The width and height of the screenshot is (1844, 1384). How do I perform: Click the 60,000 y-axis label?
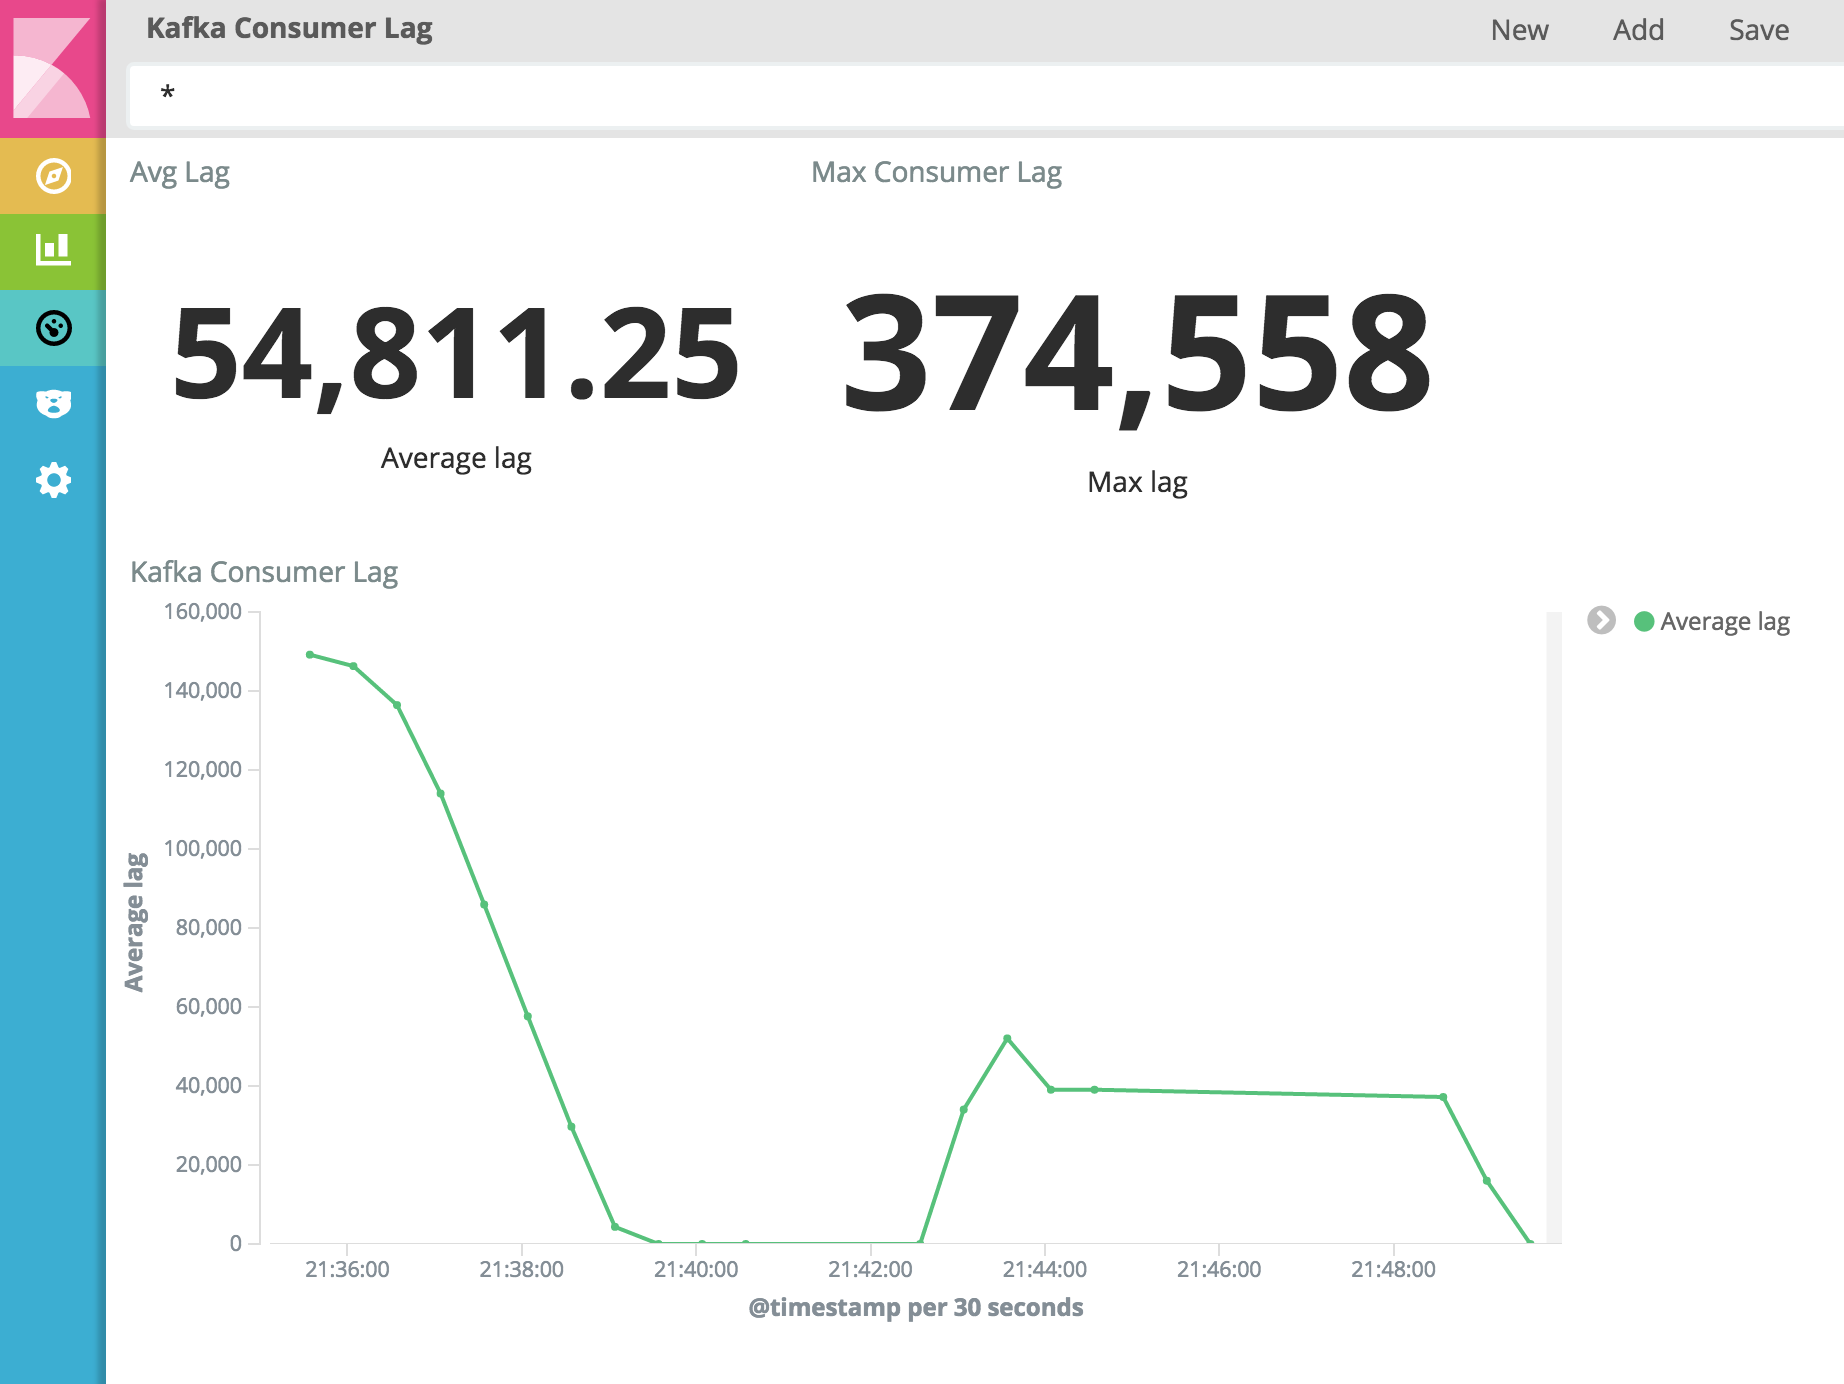[x=209, y=1006]
